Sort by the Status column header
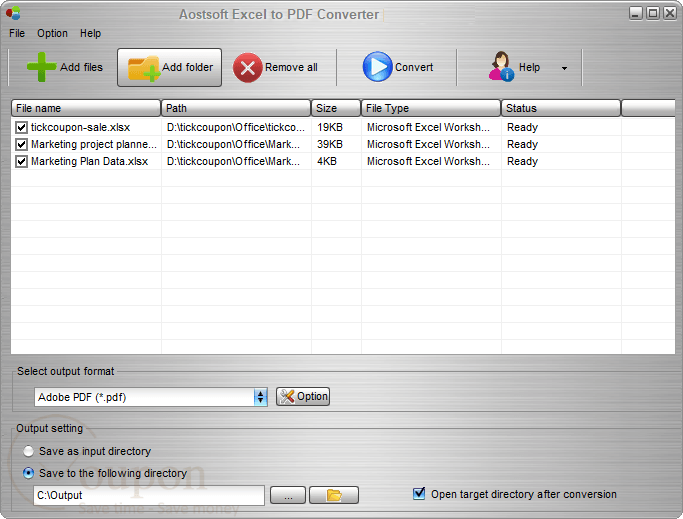 (x=561, y=108)
